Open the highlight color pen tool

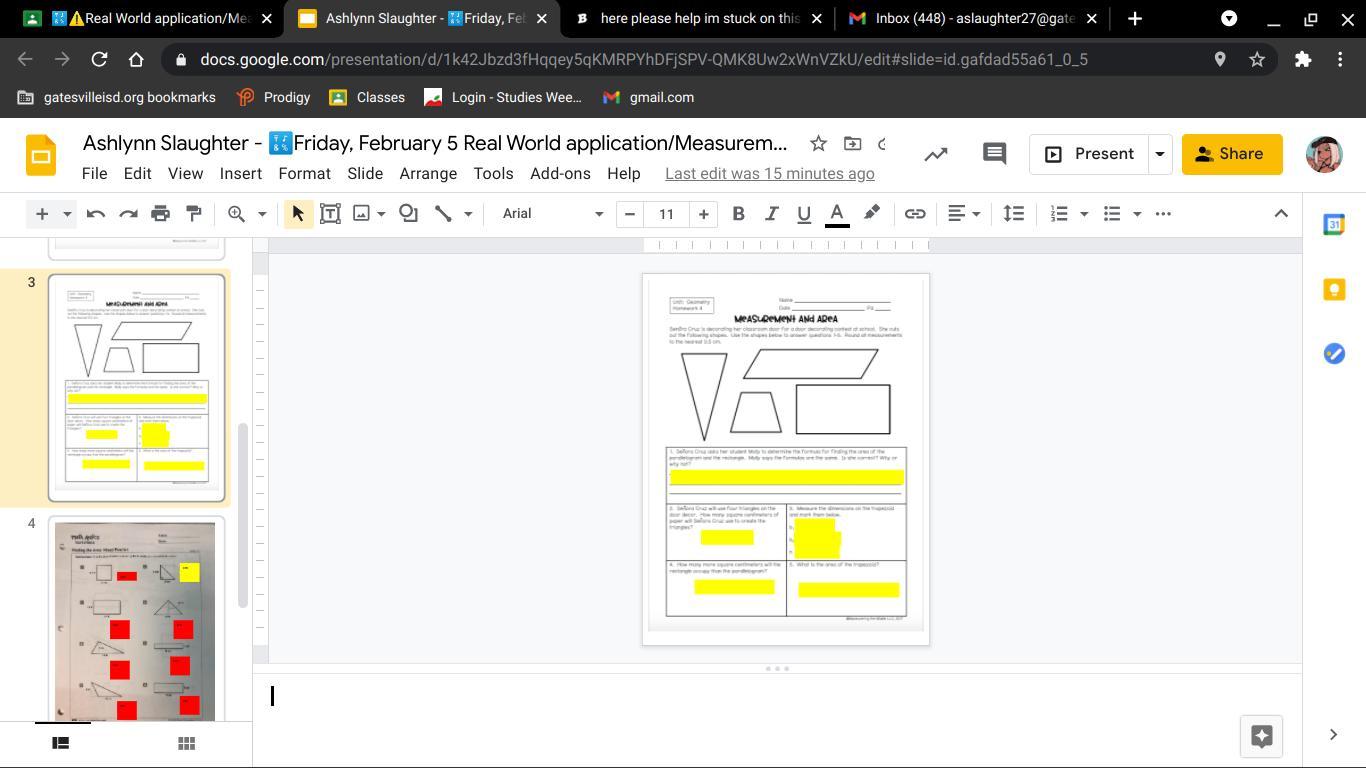pyautogui.click(x=871, y=213)
